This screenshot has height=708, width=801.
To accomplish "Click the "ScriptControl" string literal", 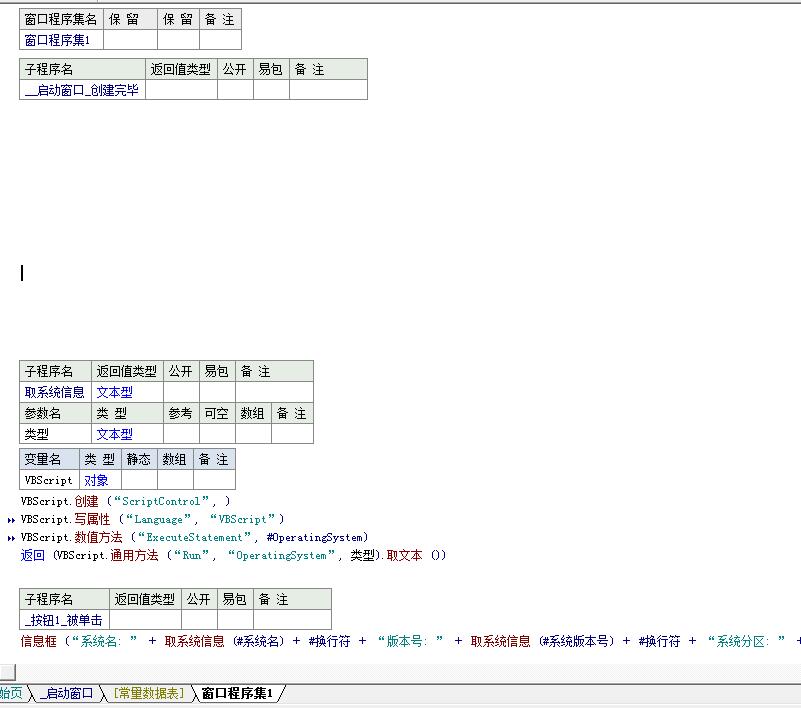I will click(161, 501).
